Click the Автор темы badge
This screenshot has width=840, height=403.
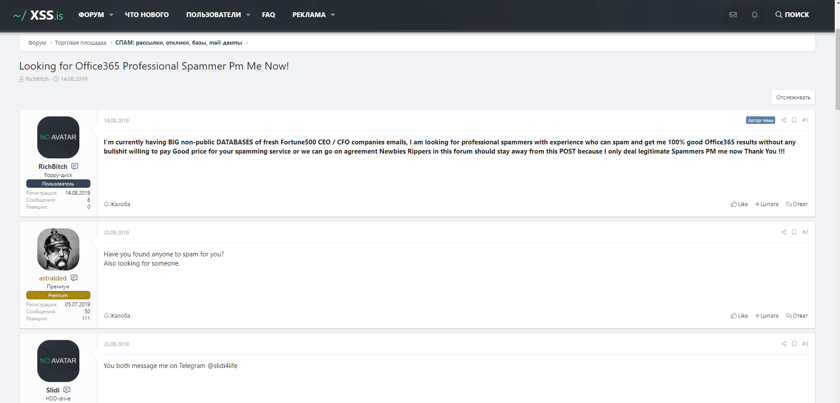[760, 121]
